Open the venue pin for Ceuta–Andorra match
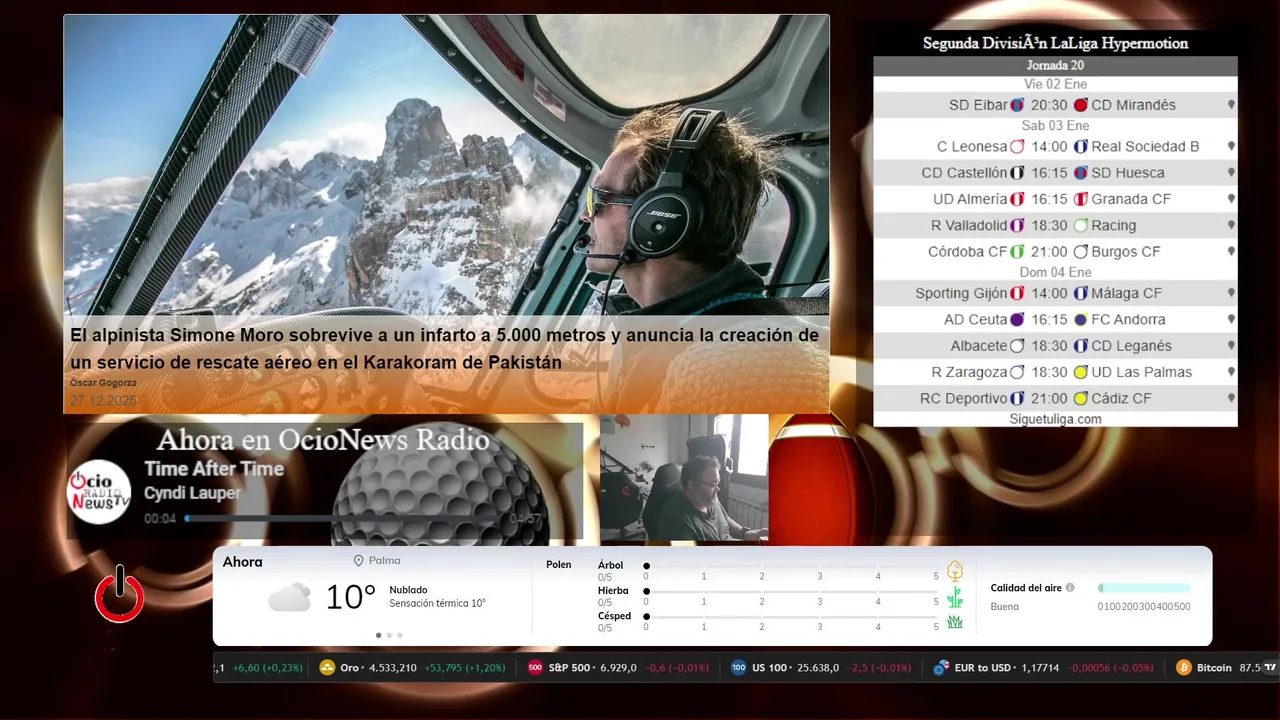This screenshot has height=720, width=1280. (x=1231, y=319)
